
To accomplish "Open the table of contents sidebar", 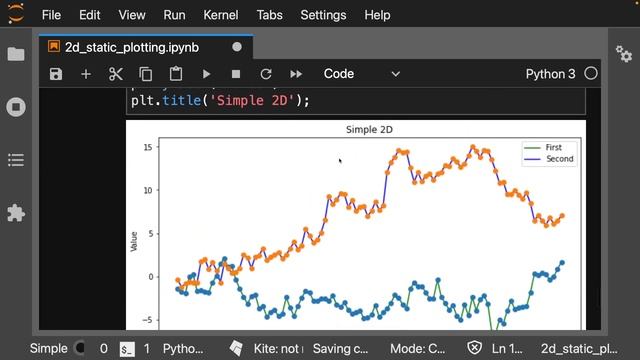I will pyautogui.click(x=16, y=160).
